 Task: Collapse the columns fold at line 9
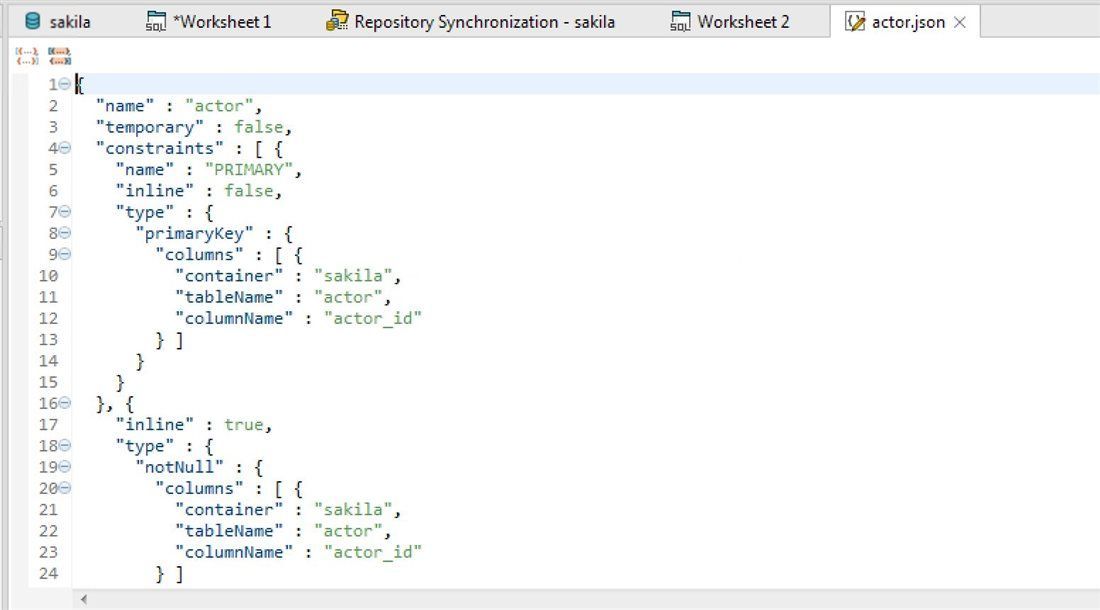65,255
